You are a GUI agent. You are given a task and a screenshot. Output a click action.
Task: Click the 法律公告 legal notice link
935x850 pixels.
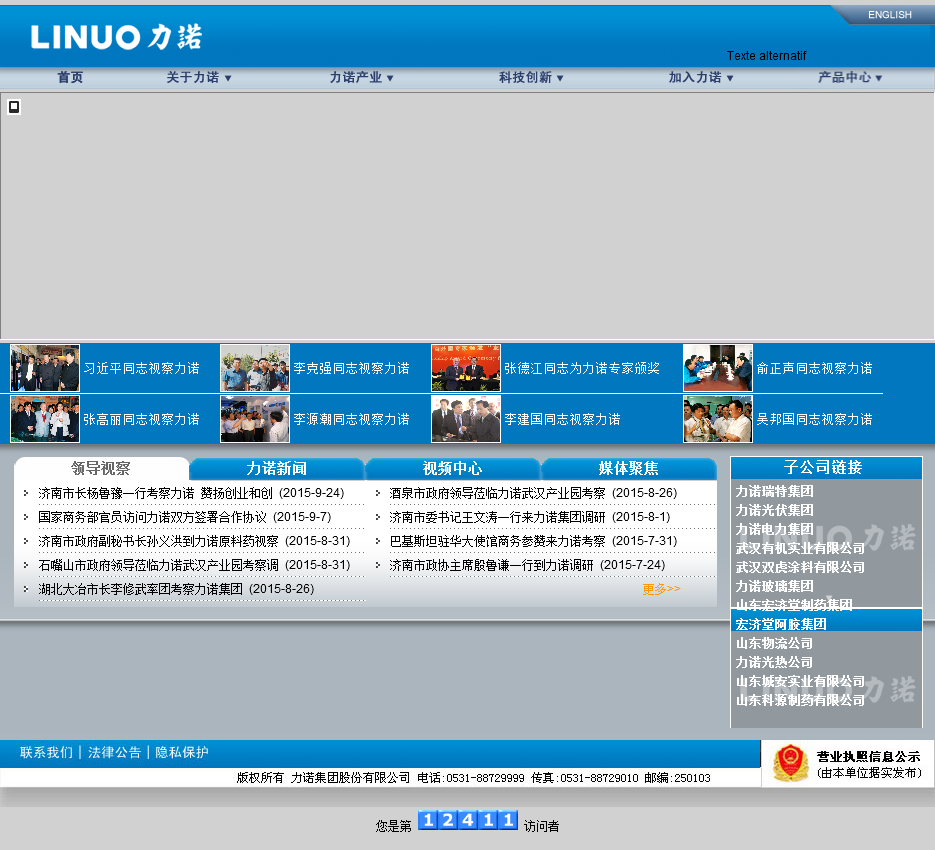click(x=114, y=753)
